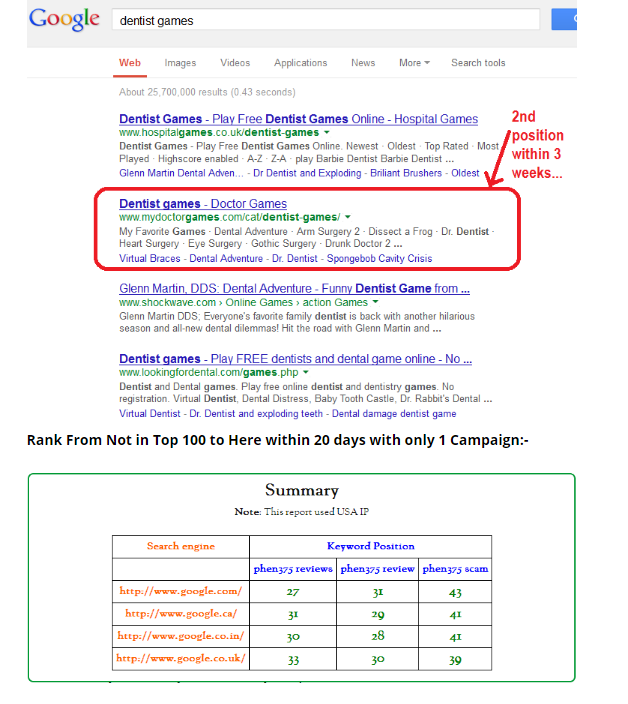Screen dimensions: 628x704
Task: Open the 'Oldest' sitelink under Hospital Games
Action: (x=465, y=173)
